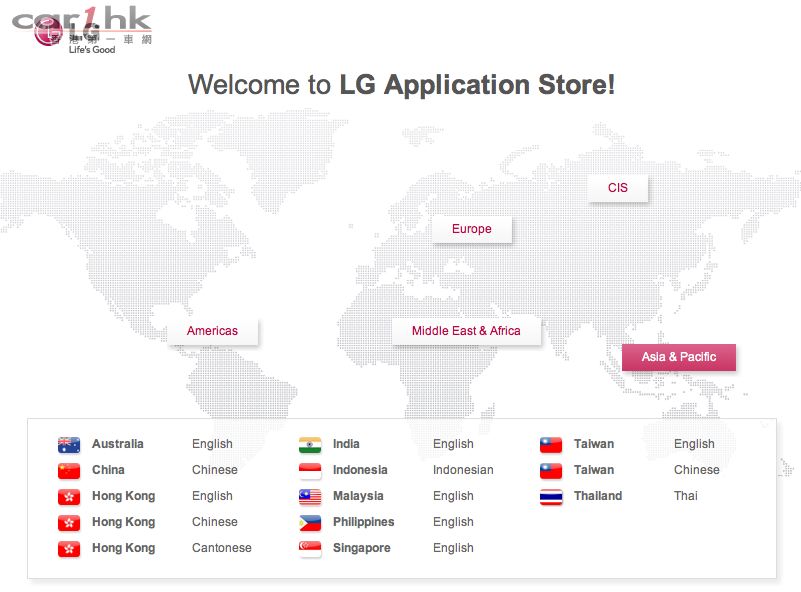
Task: Open the China country link
Action: (x=108, y=470)
